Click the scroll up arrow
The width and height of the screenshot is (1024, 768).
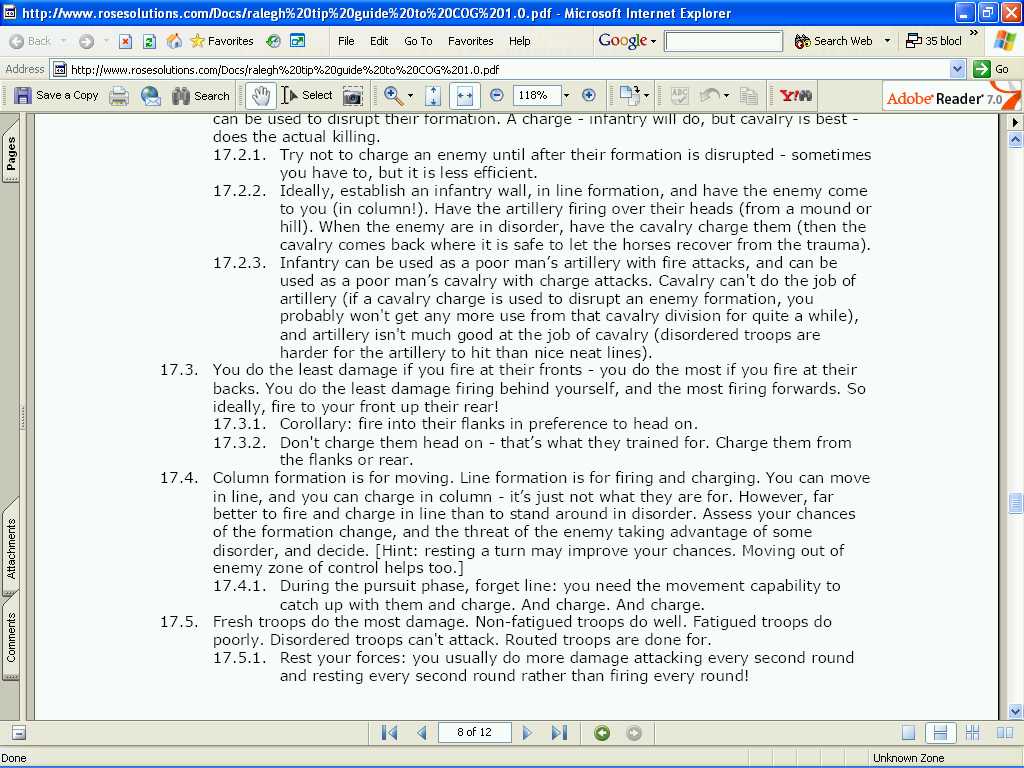click(1016, 140)
